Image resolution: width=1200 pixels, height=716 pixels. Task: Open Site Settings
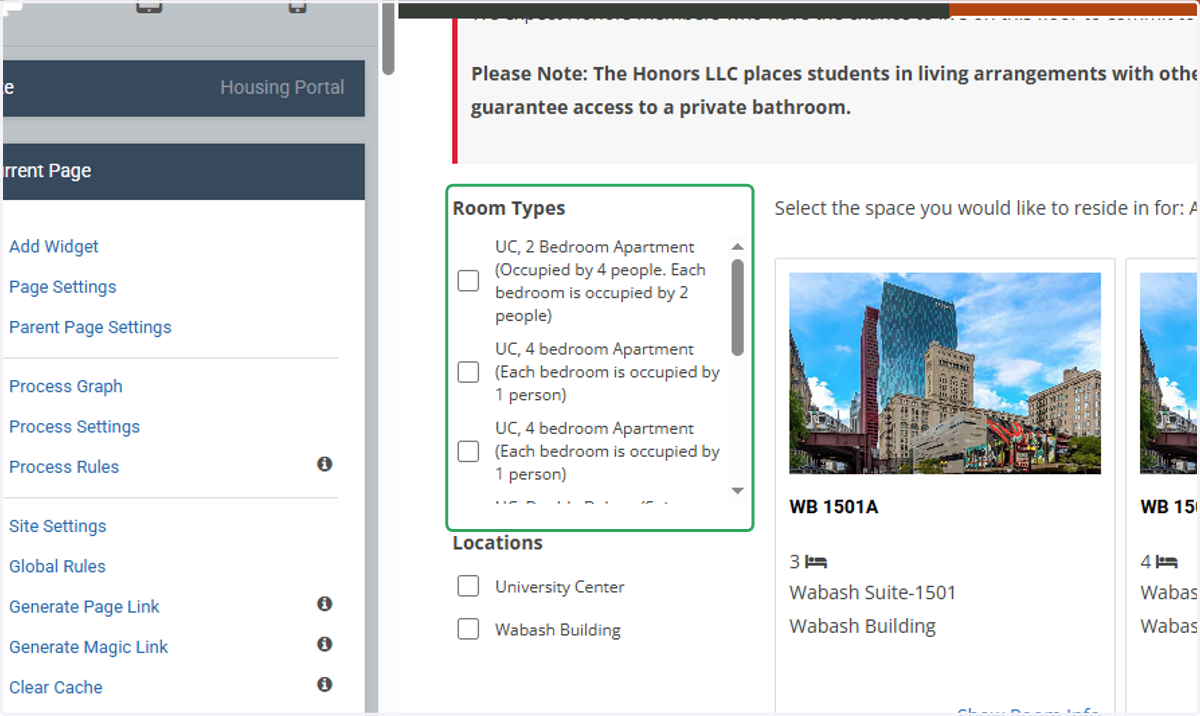[57, 526]
